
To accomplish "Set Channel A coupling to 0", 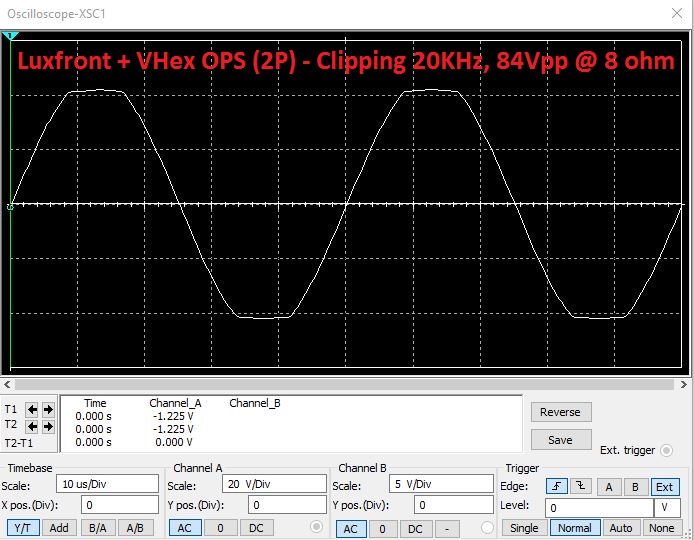I will pyautogui.click(x=220, y=528).
